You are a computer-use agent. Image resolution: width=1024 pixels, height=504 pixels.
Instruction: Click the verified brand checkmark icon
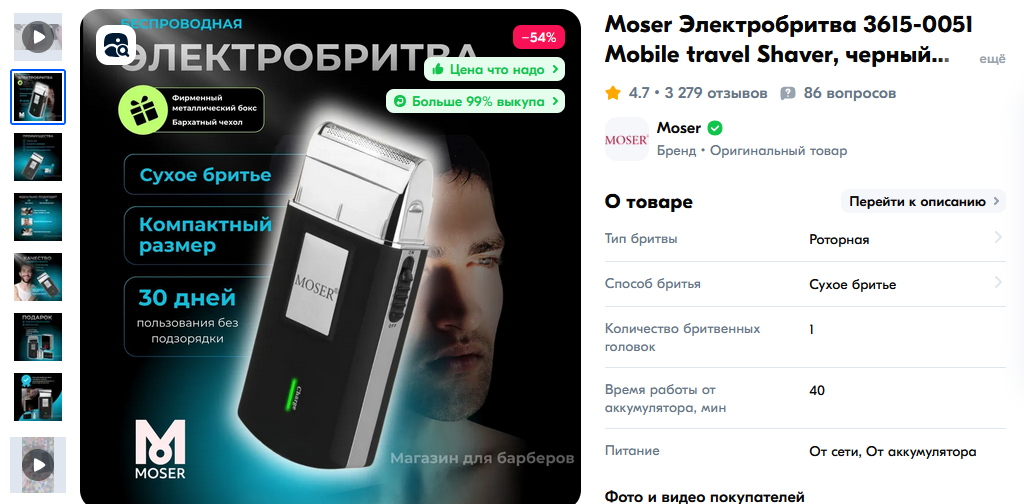714,128
